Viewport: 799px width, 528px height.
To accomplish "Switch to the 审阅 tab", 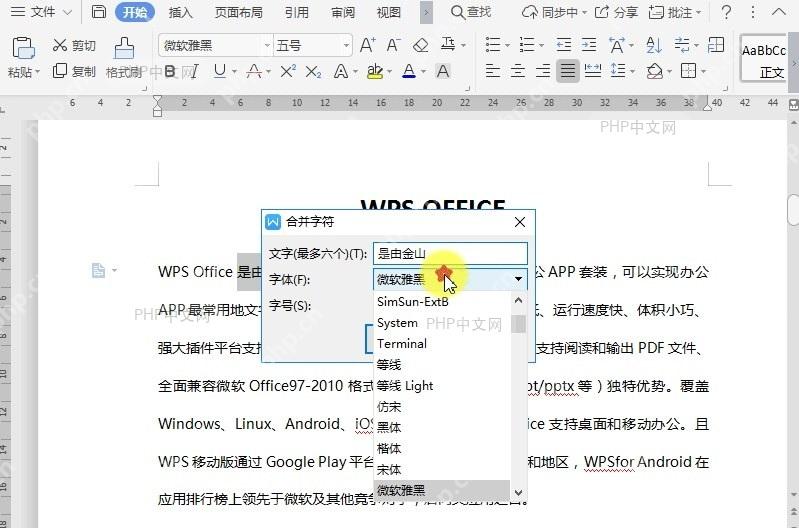I will click(x=343, y=12).
